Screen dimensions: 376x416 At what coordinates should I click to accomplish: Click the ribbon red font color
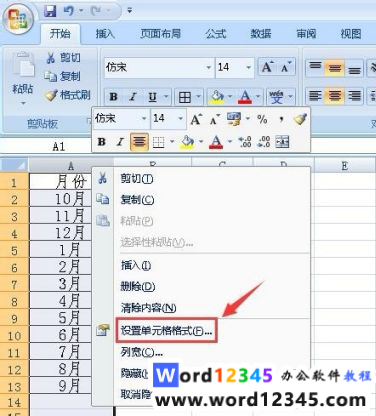(245, 97)
